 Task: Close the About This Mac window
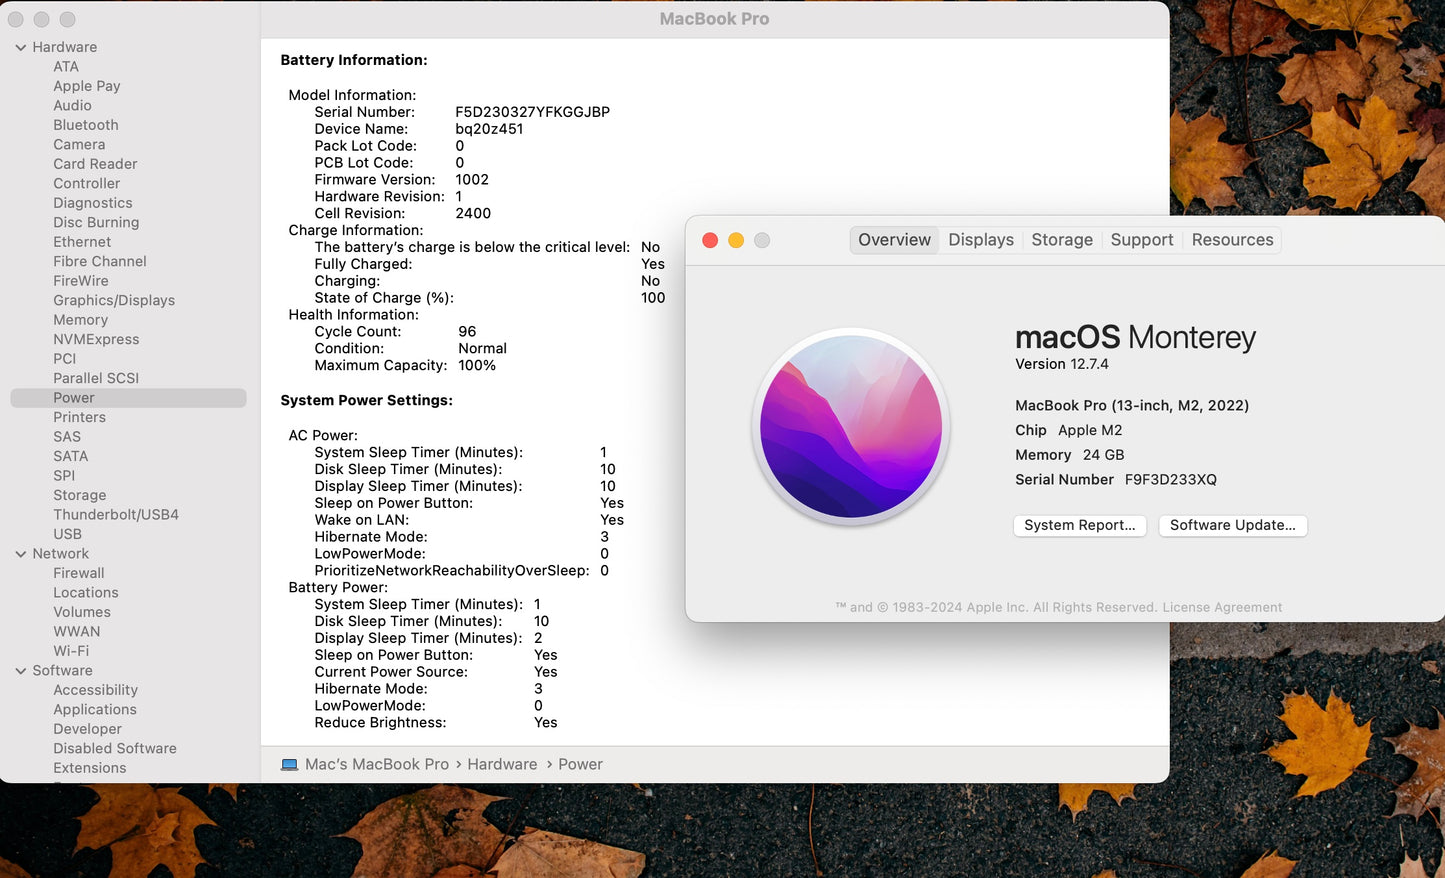pos(710,241)
